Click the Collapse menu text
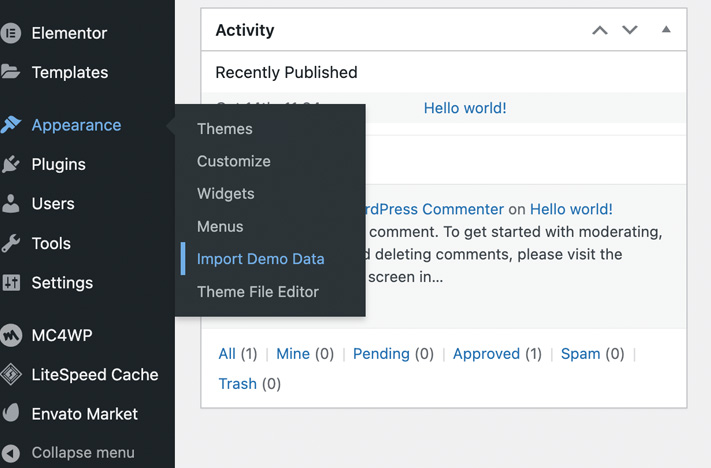711x468 pixels. 83,453
